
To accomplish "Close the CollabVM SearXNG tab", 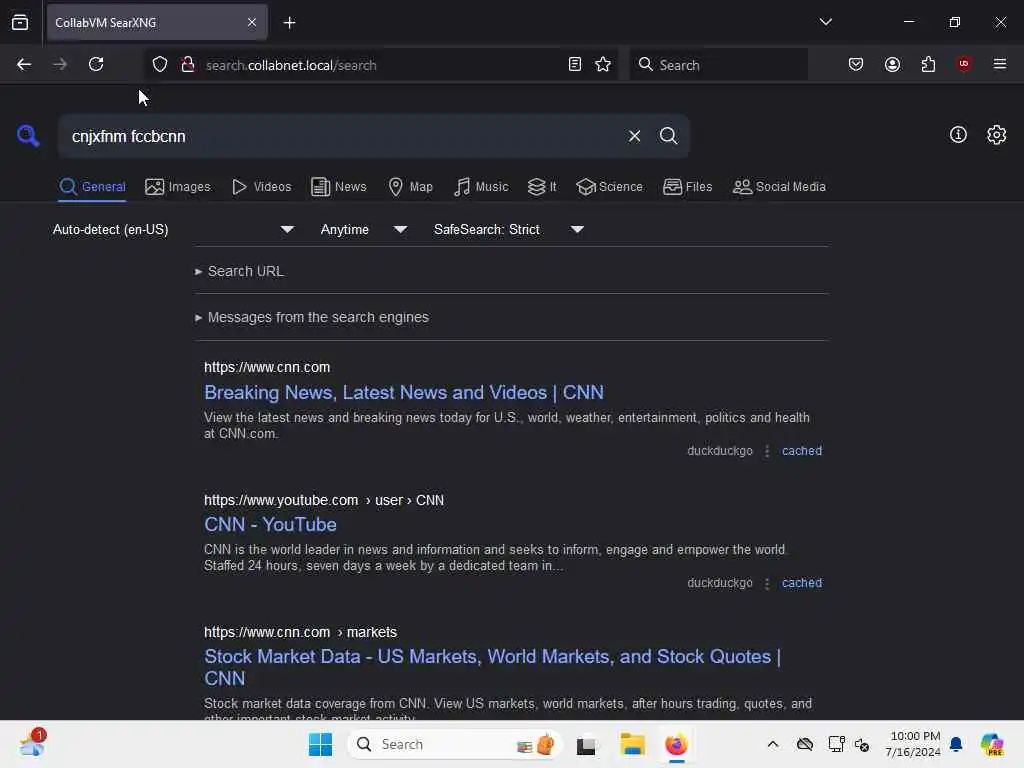I will click(252, 22).
